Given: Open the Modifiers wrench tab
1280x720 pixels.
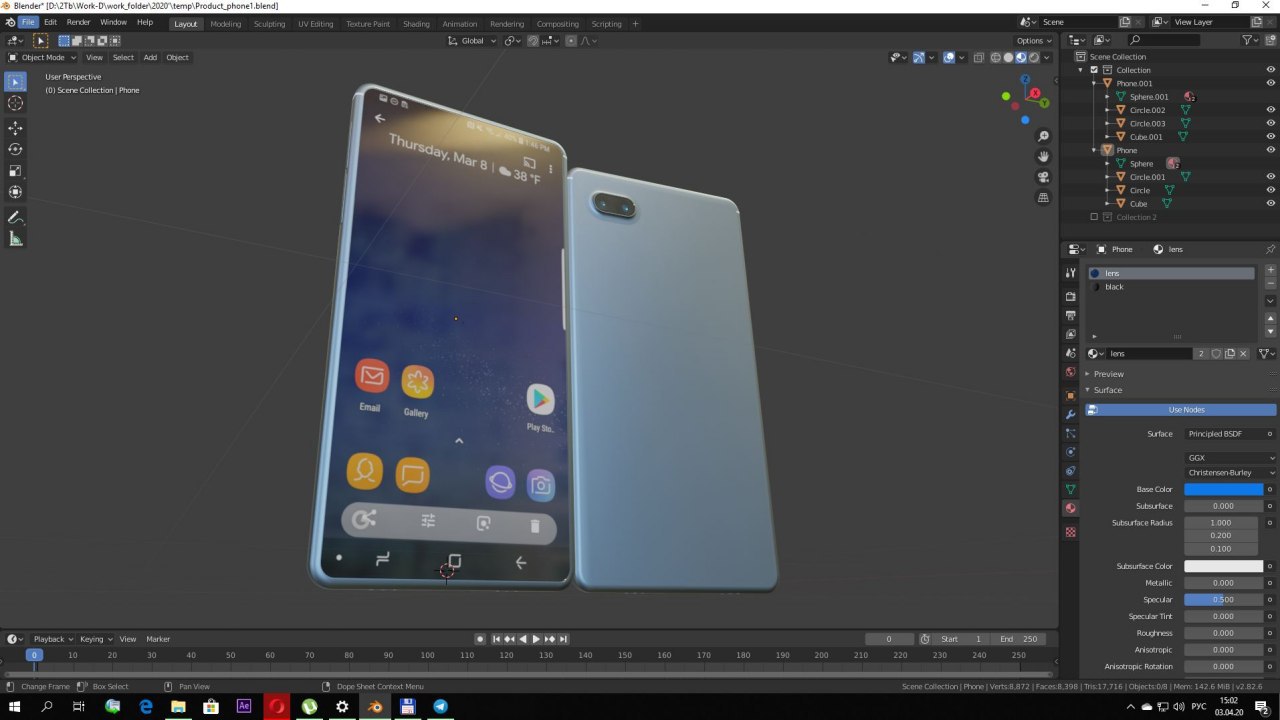Looking at the screenshot, I should [1070, 414].
